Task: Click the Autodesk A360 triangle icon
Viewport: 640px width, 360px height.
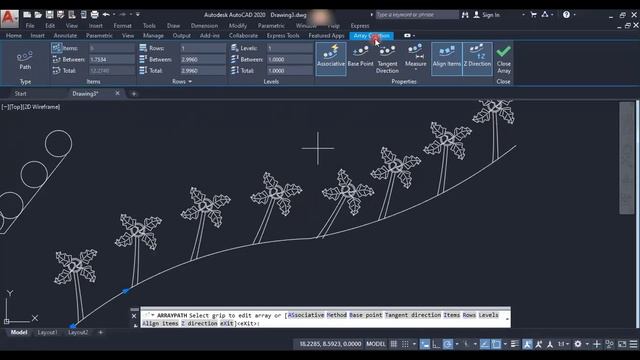Action: [x=545, y=15]
